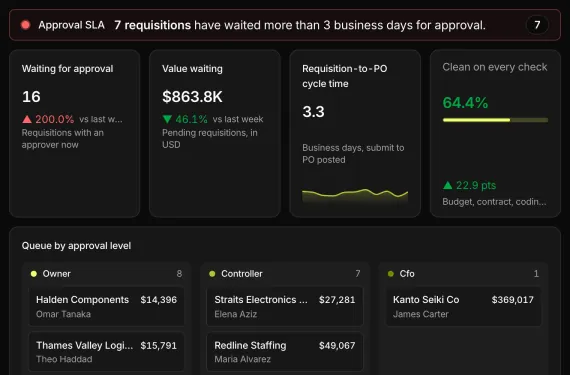Click the dot beside Controller
570x375 pixels.
coord(212,274)
